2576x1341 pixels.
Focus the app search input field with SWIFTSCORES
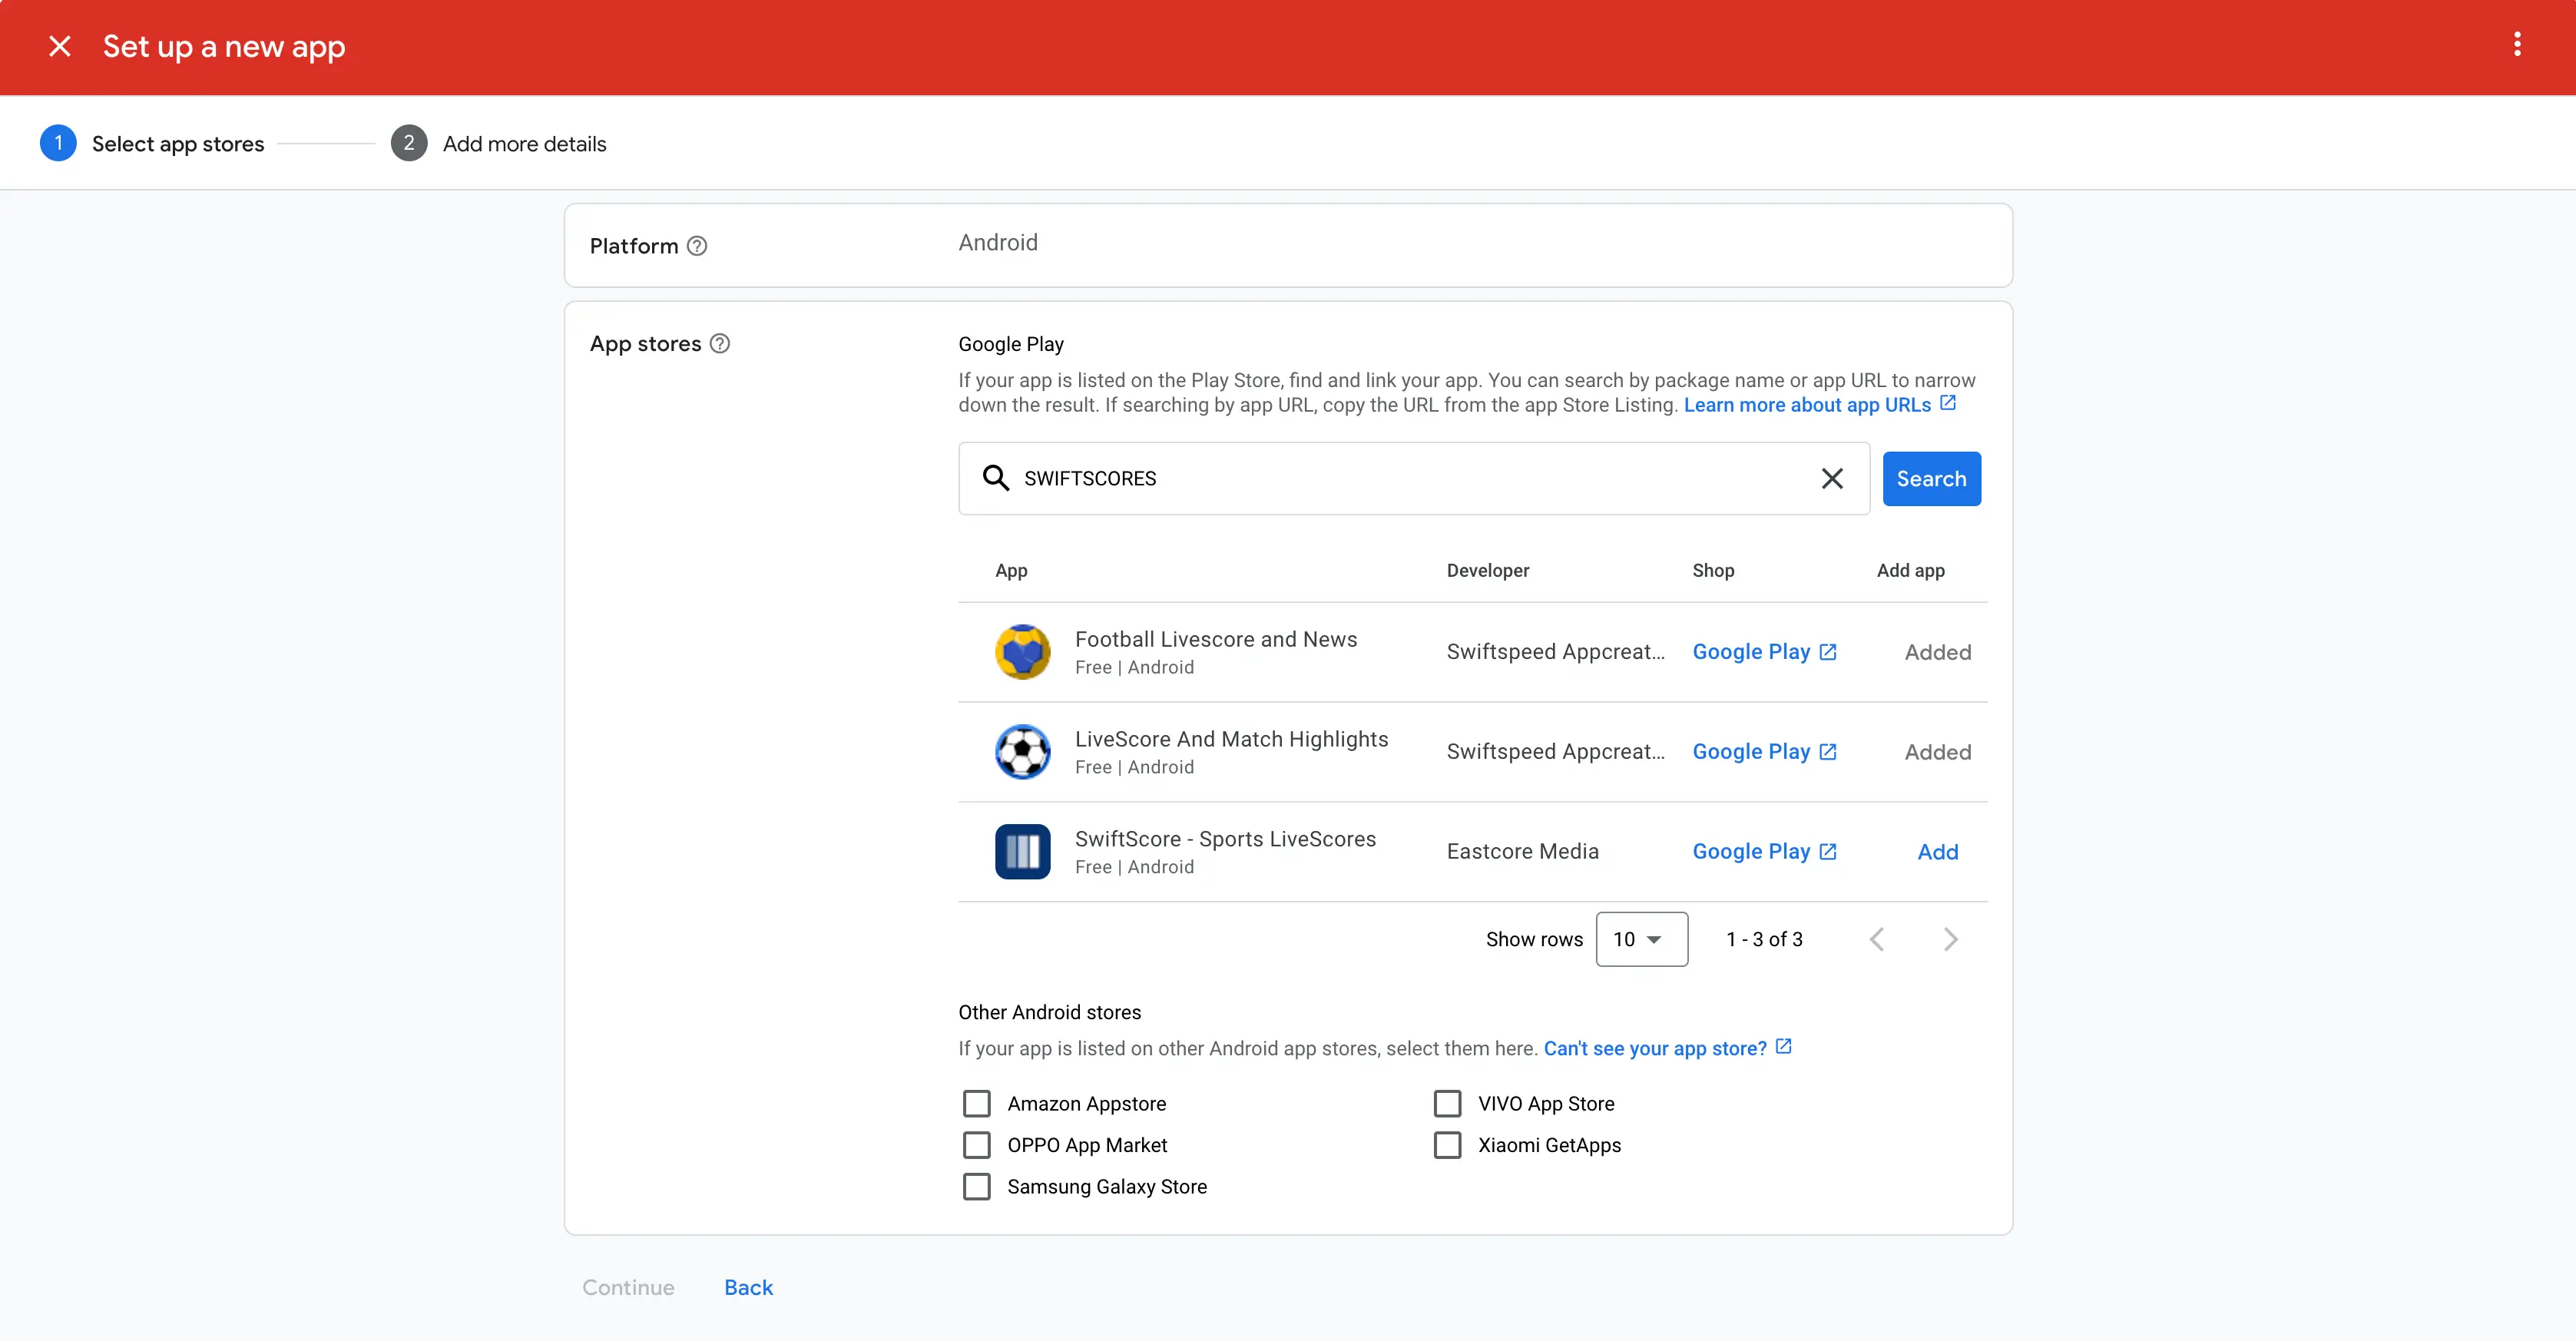(x=1413, y=479)
